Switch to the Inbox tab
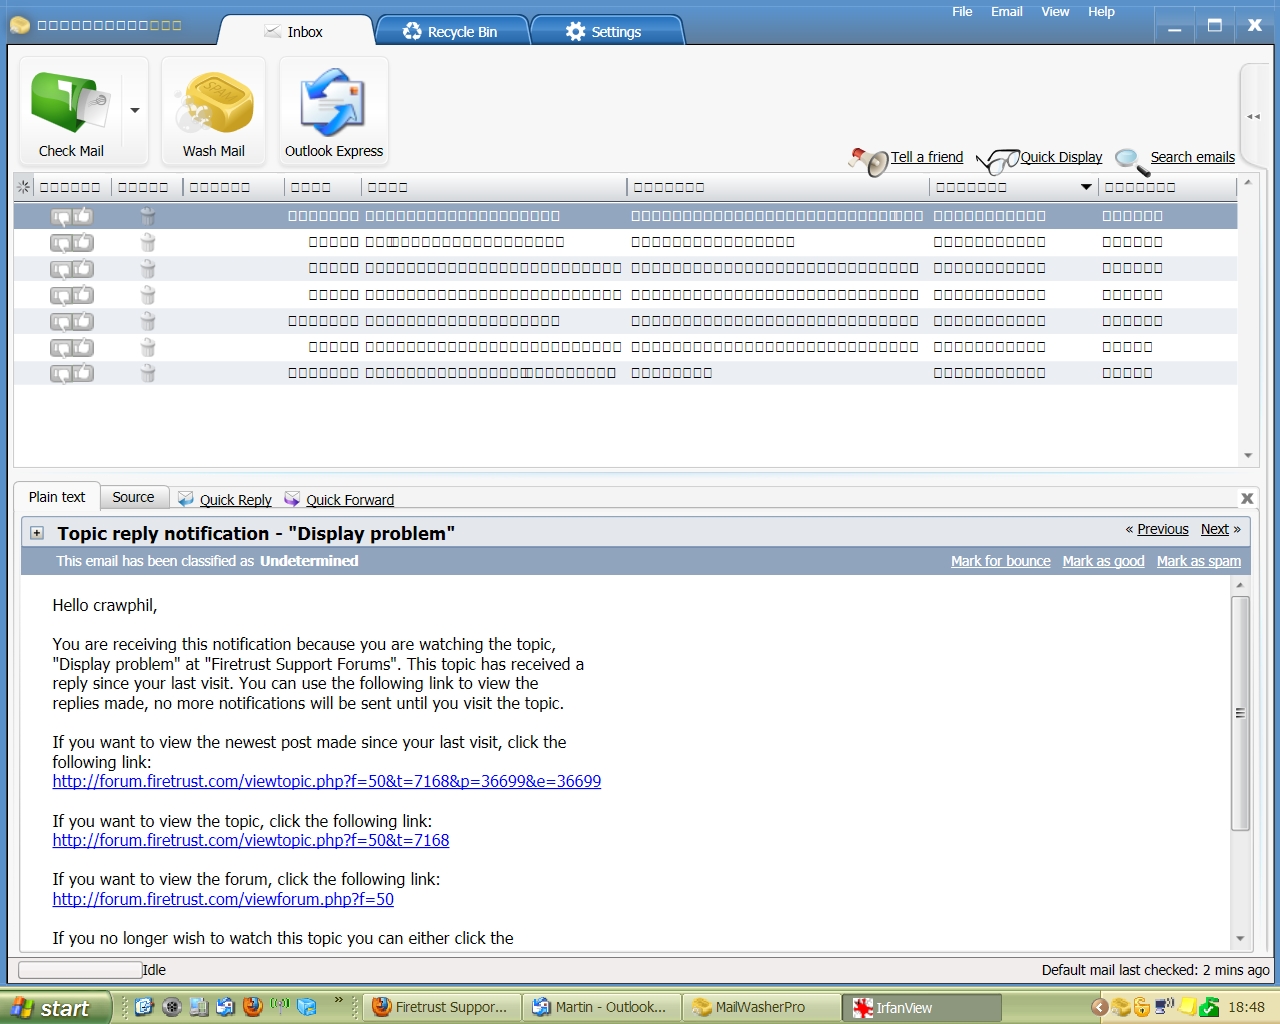This screenshot has width=1280, height=1024. [295, 31]
